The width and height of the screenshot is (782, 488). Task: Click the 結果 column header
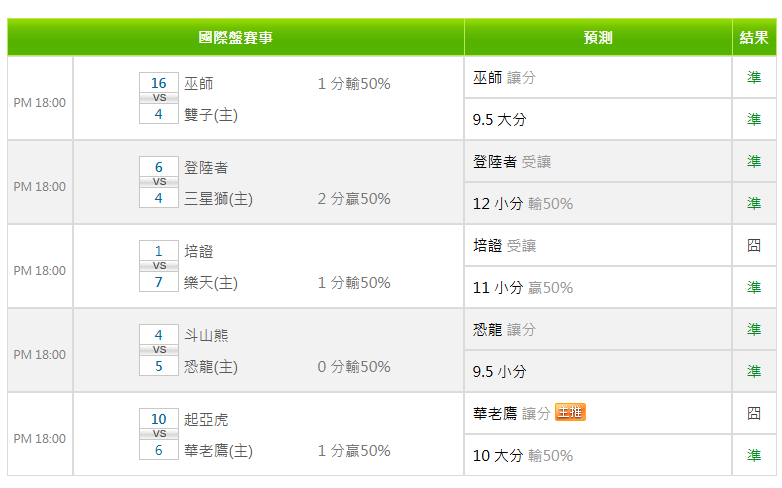[754, 37]
